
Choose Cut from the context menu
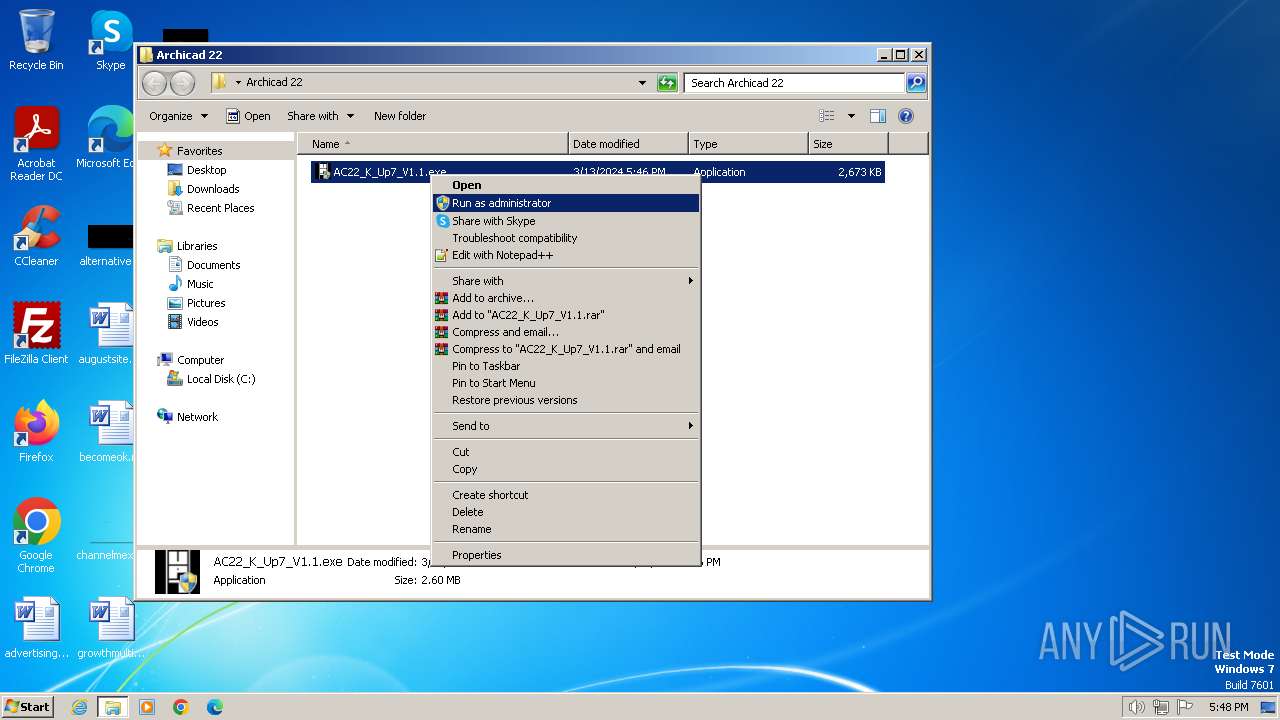565,452
